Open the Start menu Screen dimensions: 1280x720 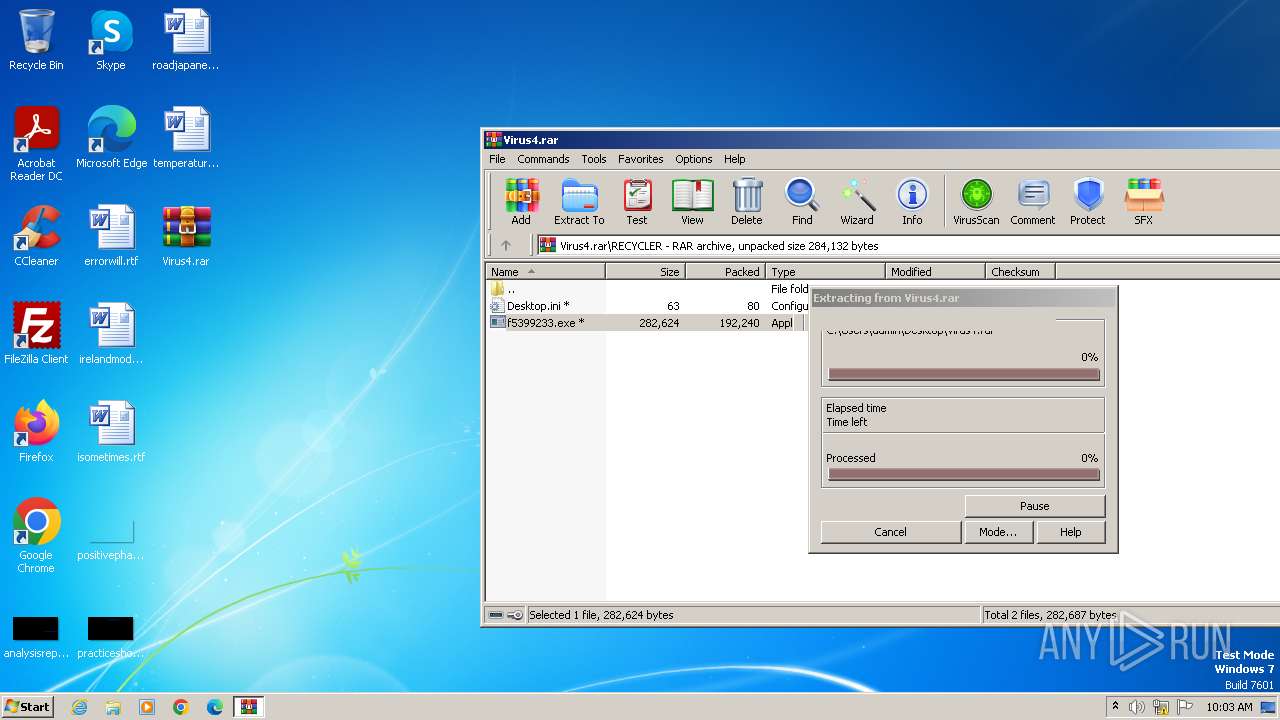27,706
